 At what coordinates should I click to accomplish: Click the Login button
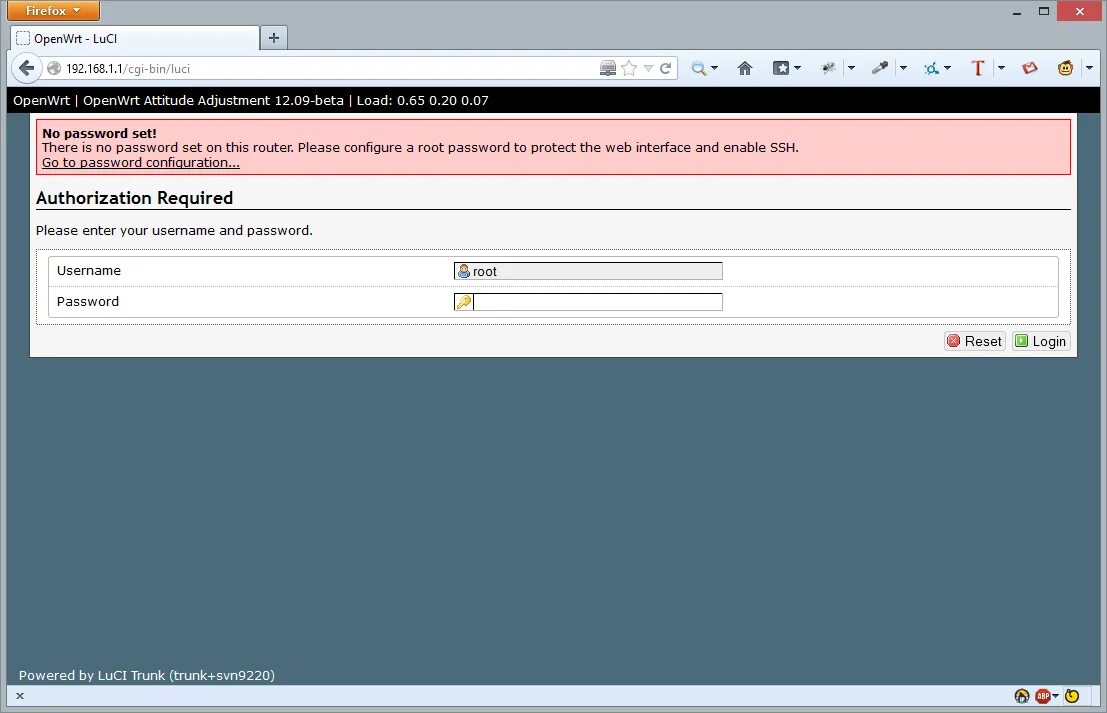(x=1041, y=342)
